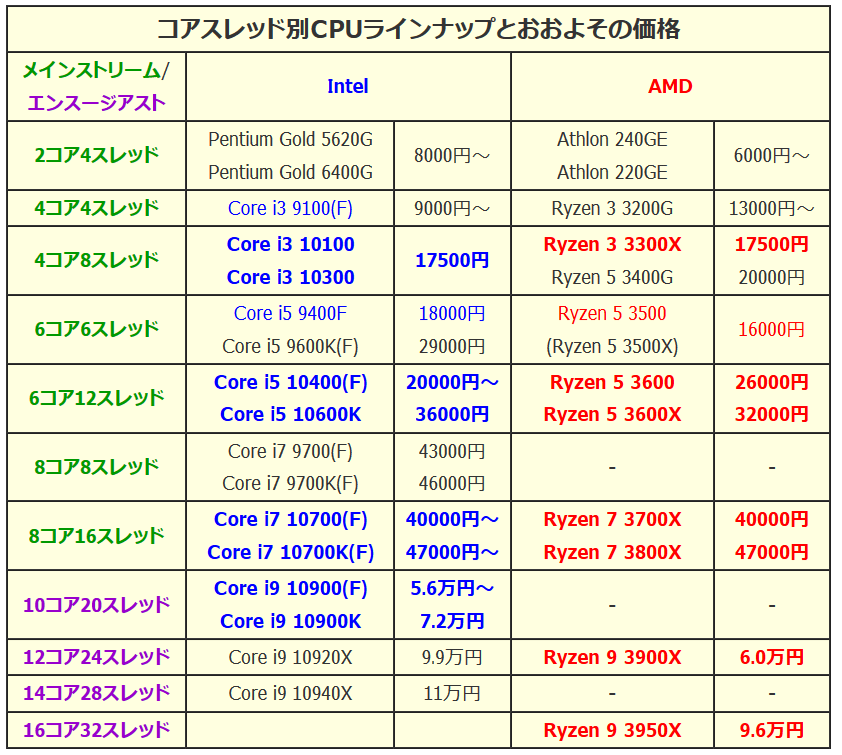This screenshot has height=755, width=842.
Task: Click the Core i5 9400F entry
Action: [291, 313]
